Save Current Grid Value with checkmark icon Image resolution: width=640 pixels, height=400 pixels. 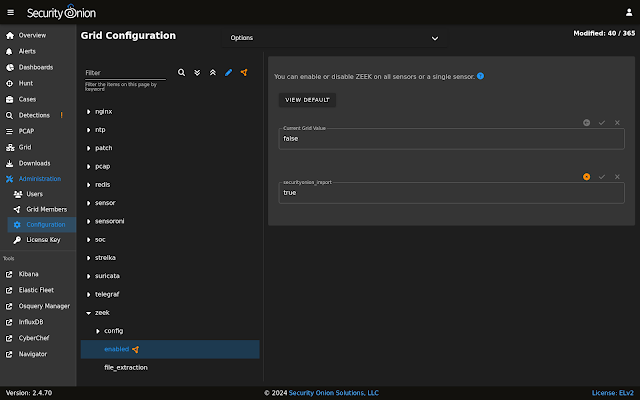[x=602, y=122]
